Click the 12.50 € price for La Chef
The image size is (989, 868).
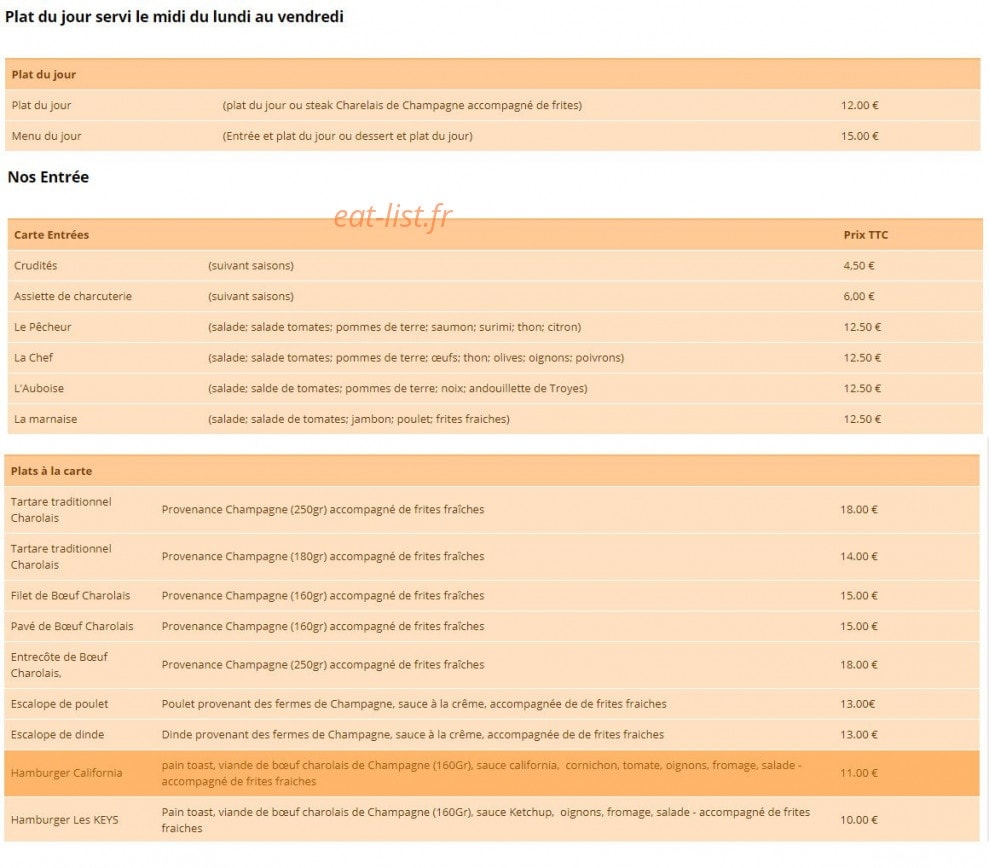point(862,358)
